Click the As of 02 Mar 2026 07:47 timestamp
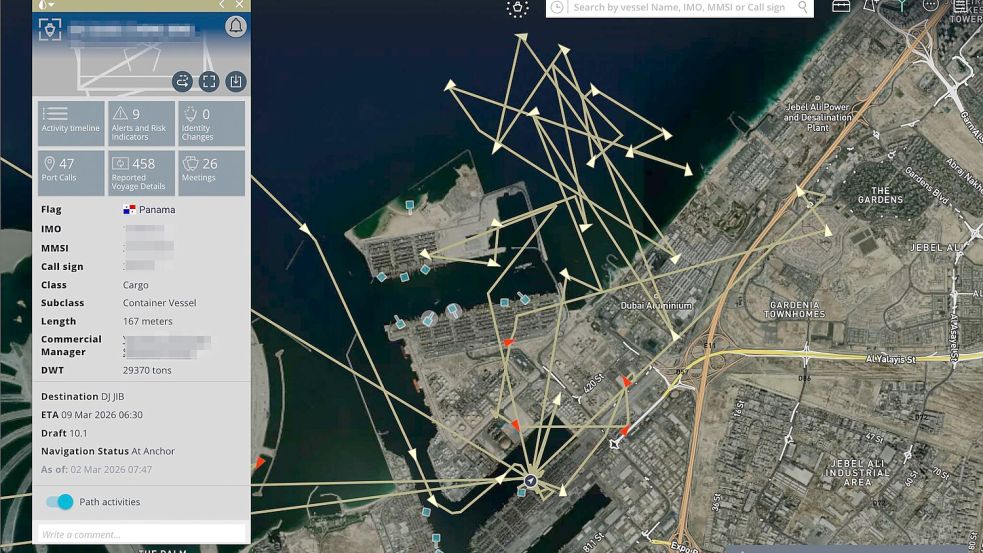This screenshot has height=553, width=983. click(x=97, y=469)
